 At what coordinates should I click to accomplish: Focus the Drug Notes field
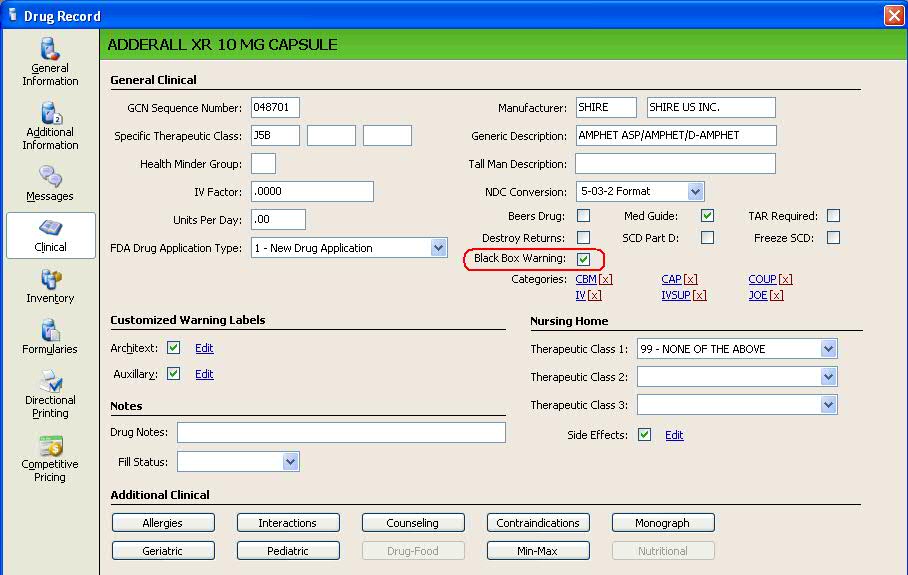click(341, 432)
